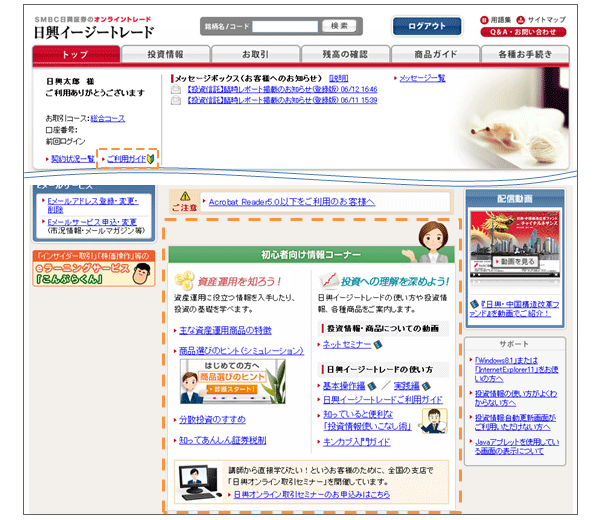Click the 用語集 glossary icon link
Viewport: 610px width, 520px height.
point(484,19)
